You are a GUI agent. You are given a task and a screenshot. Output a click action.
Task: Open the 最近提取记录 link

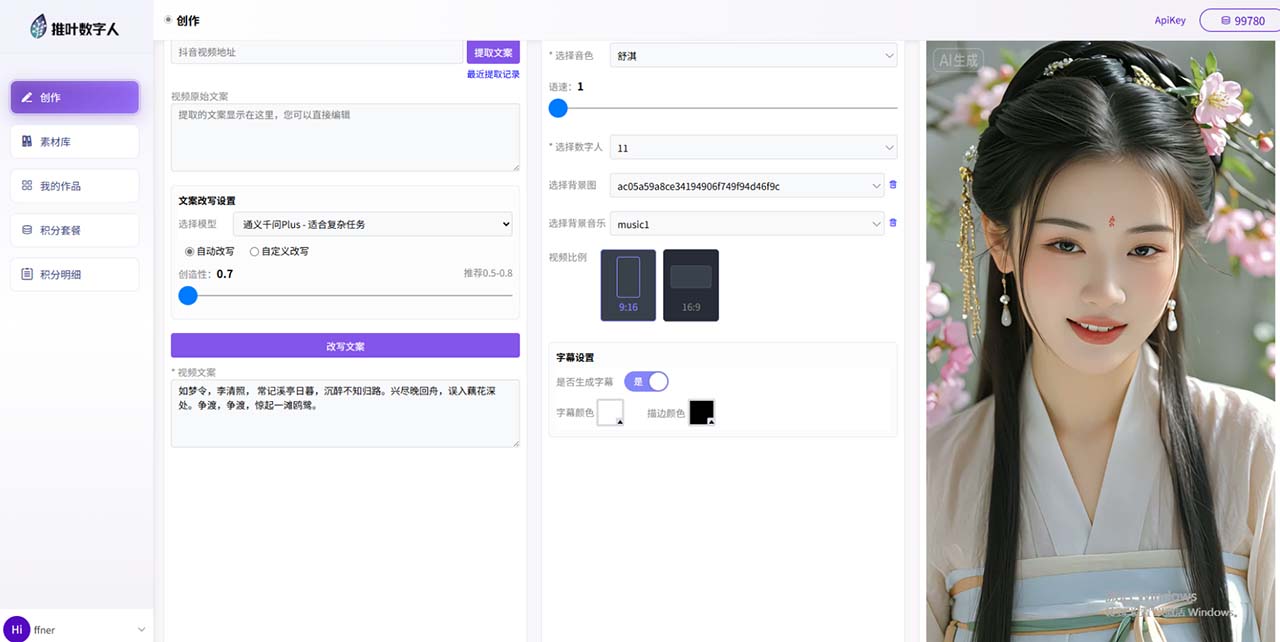tap(493, 74)
